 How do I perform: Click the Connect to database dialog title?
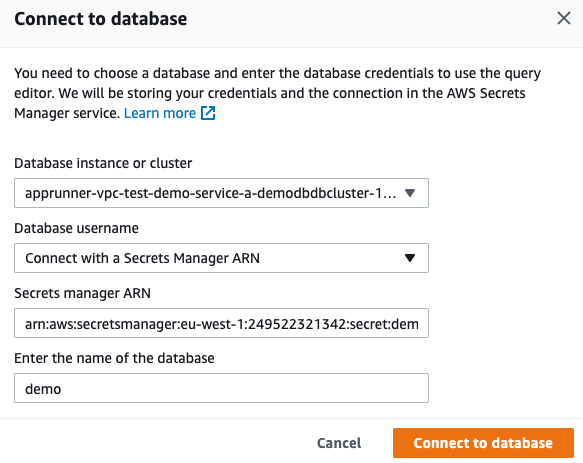click(100, 19)
